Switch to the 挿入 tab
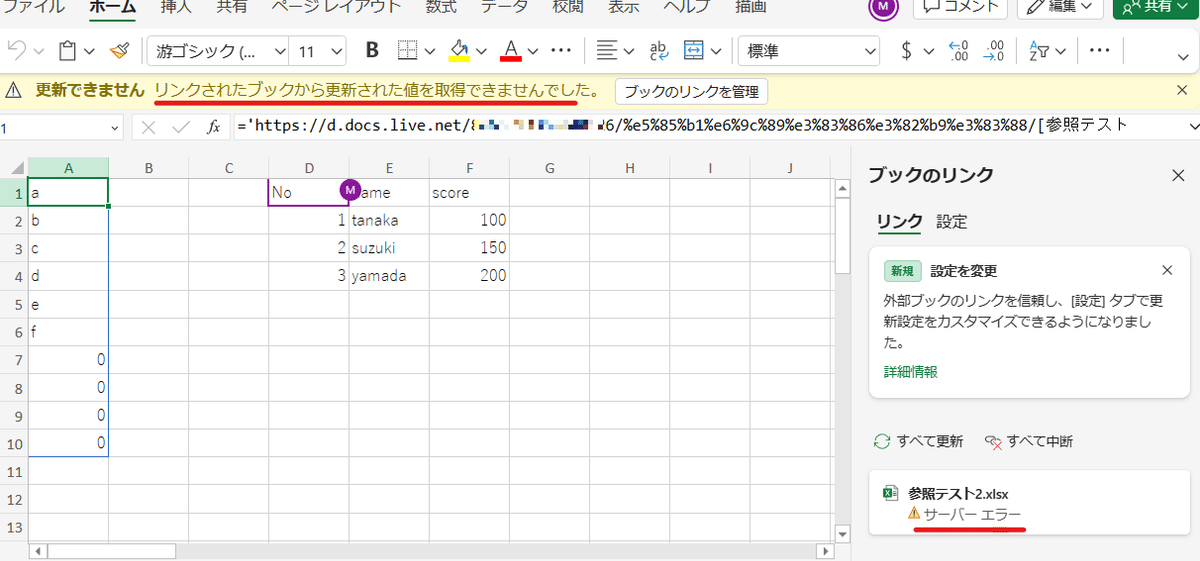Screen dimensions: 1200x561 pos(176,7)
